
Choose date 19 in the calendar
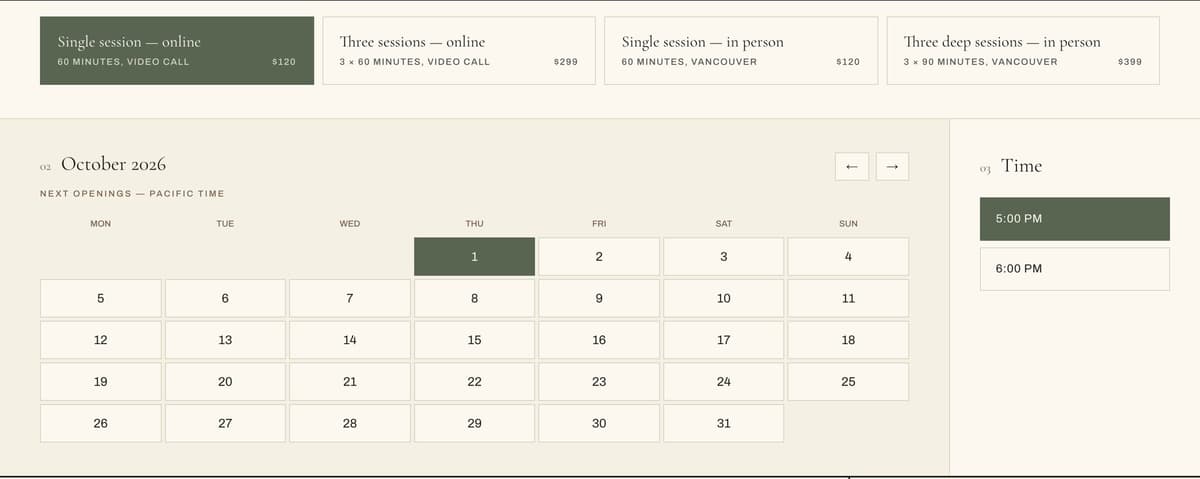(x=100, y=382)
